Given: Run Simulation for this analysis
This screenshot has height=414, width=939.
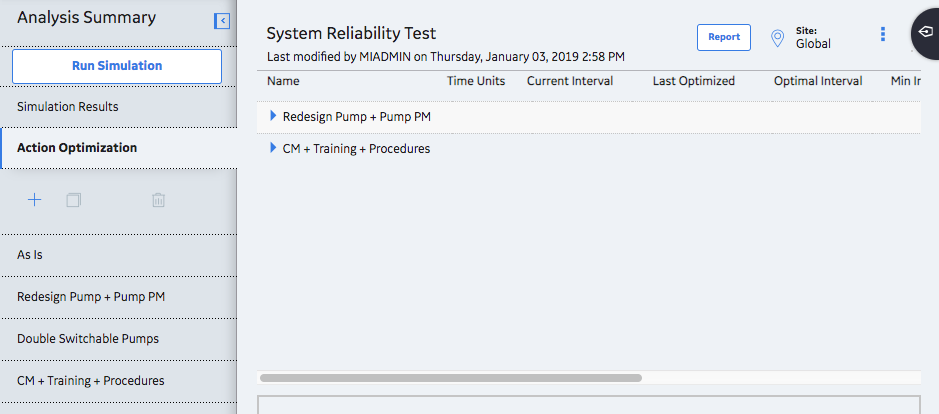Looking at the screenshot, I should [x=117, y=66].
